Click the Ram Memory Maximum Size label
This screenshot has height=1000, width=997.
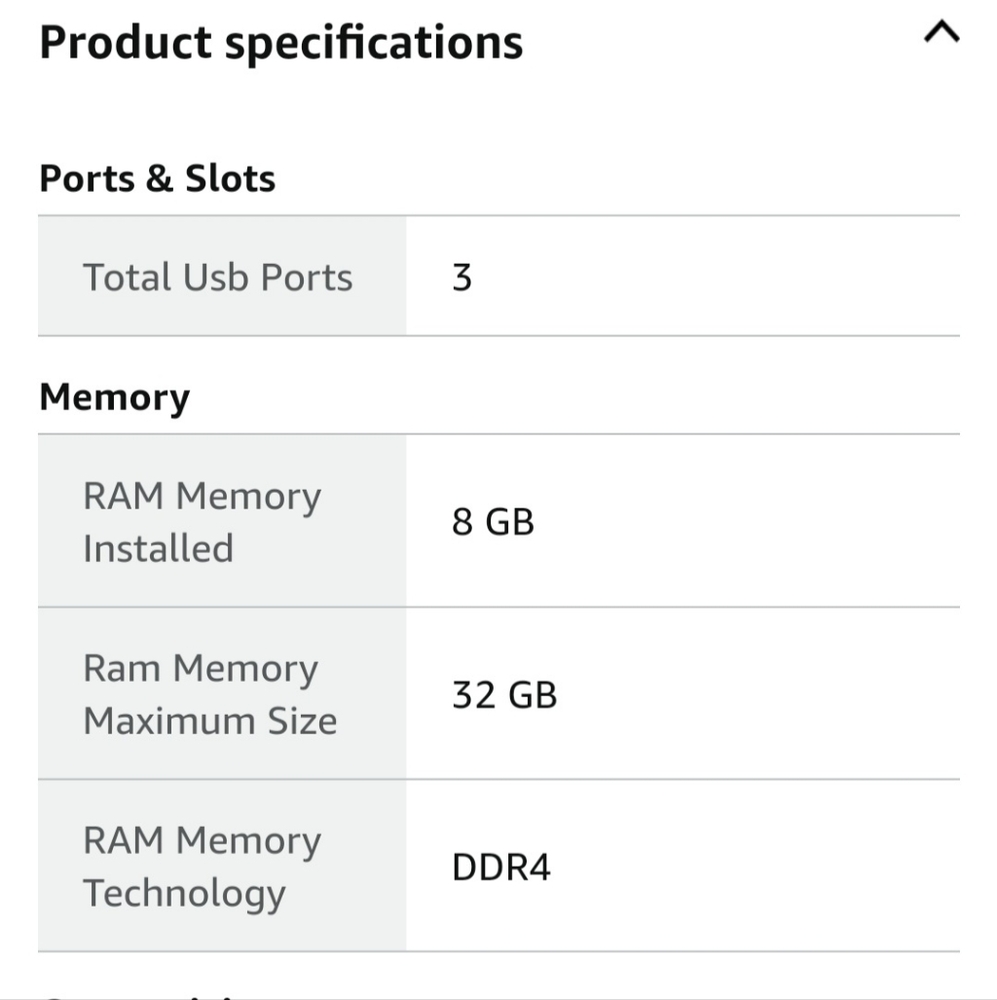pos(210,695)
